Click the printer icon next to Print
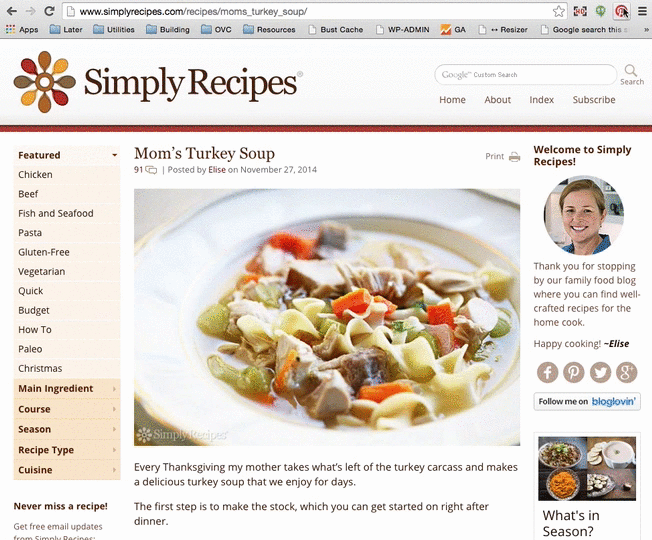 [515, 157]
